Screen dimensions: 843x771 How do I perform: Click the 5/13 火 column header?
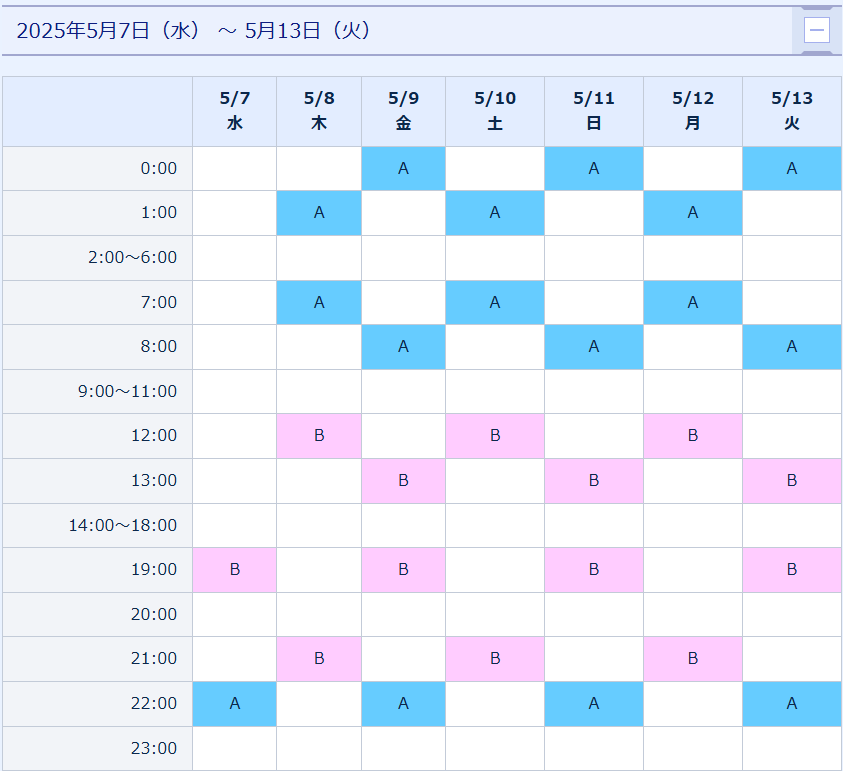click(791, 111)
